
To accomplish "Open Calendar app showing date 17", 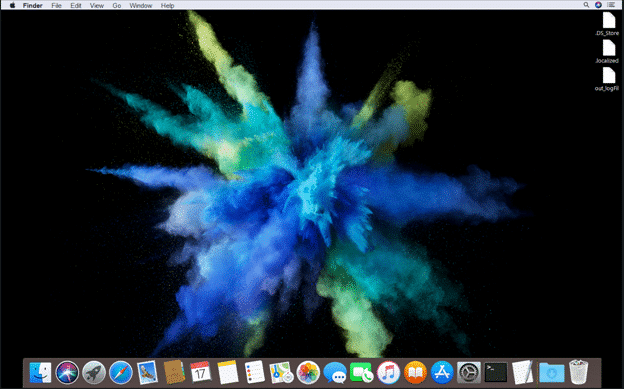I will coord(201,373).
